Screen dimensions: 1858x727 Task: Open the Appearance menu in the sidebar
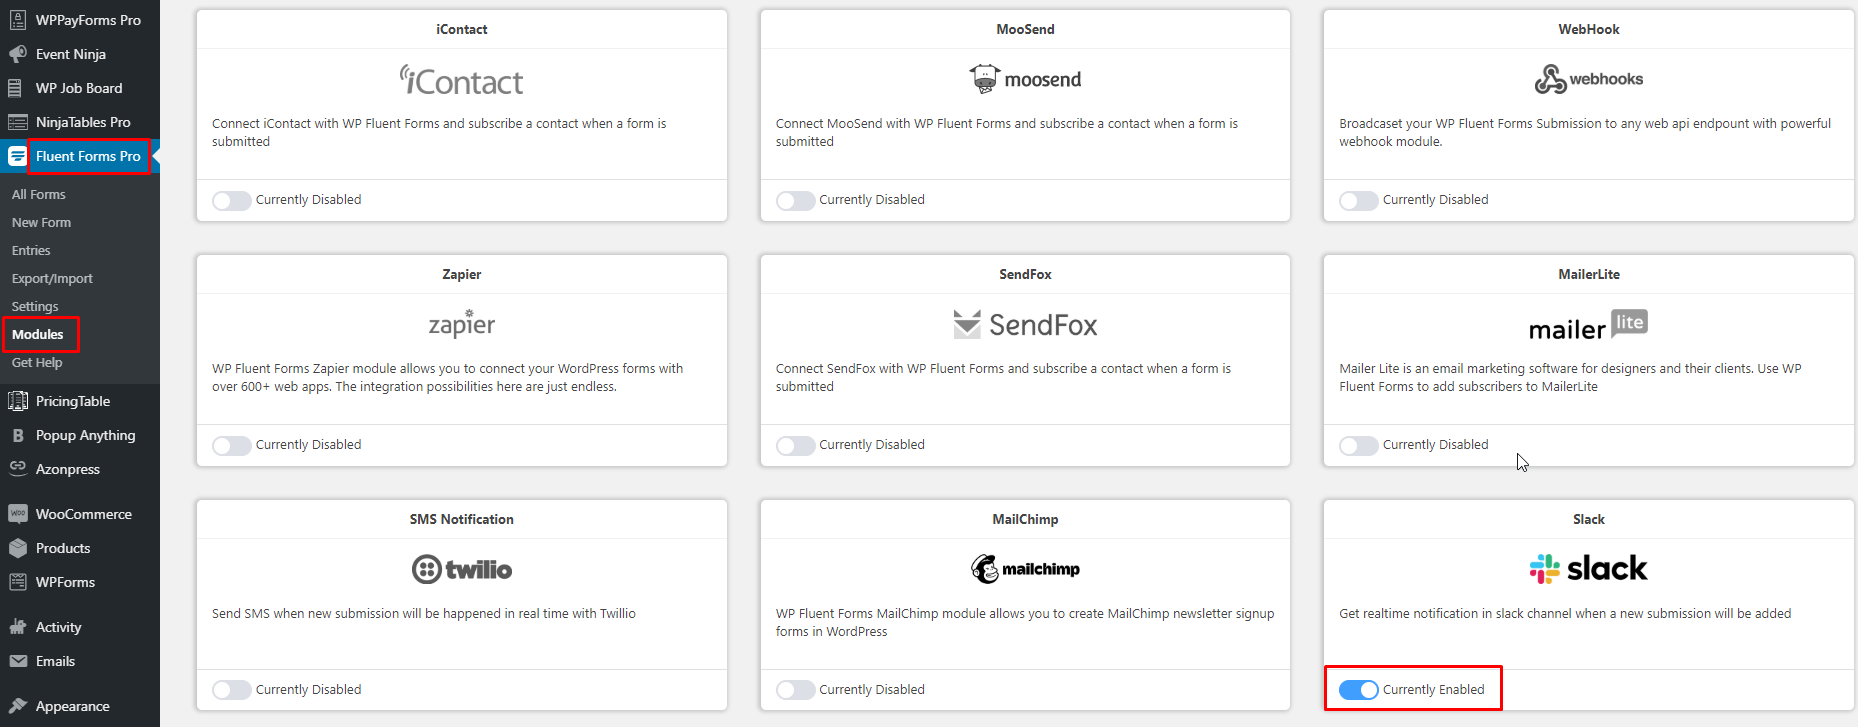(x=73, y=706)
